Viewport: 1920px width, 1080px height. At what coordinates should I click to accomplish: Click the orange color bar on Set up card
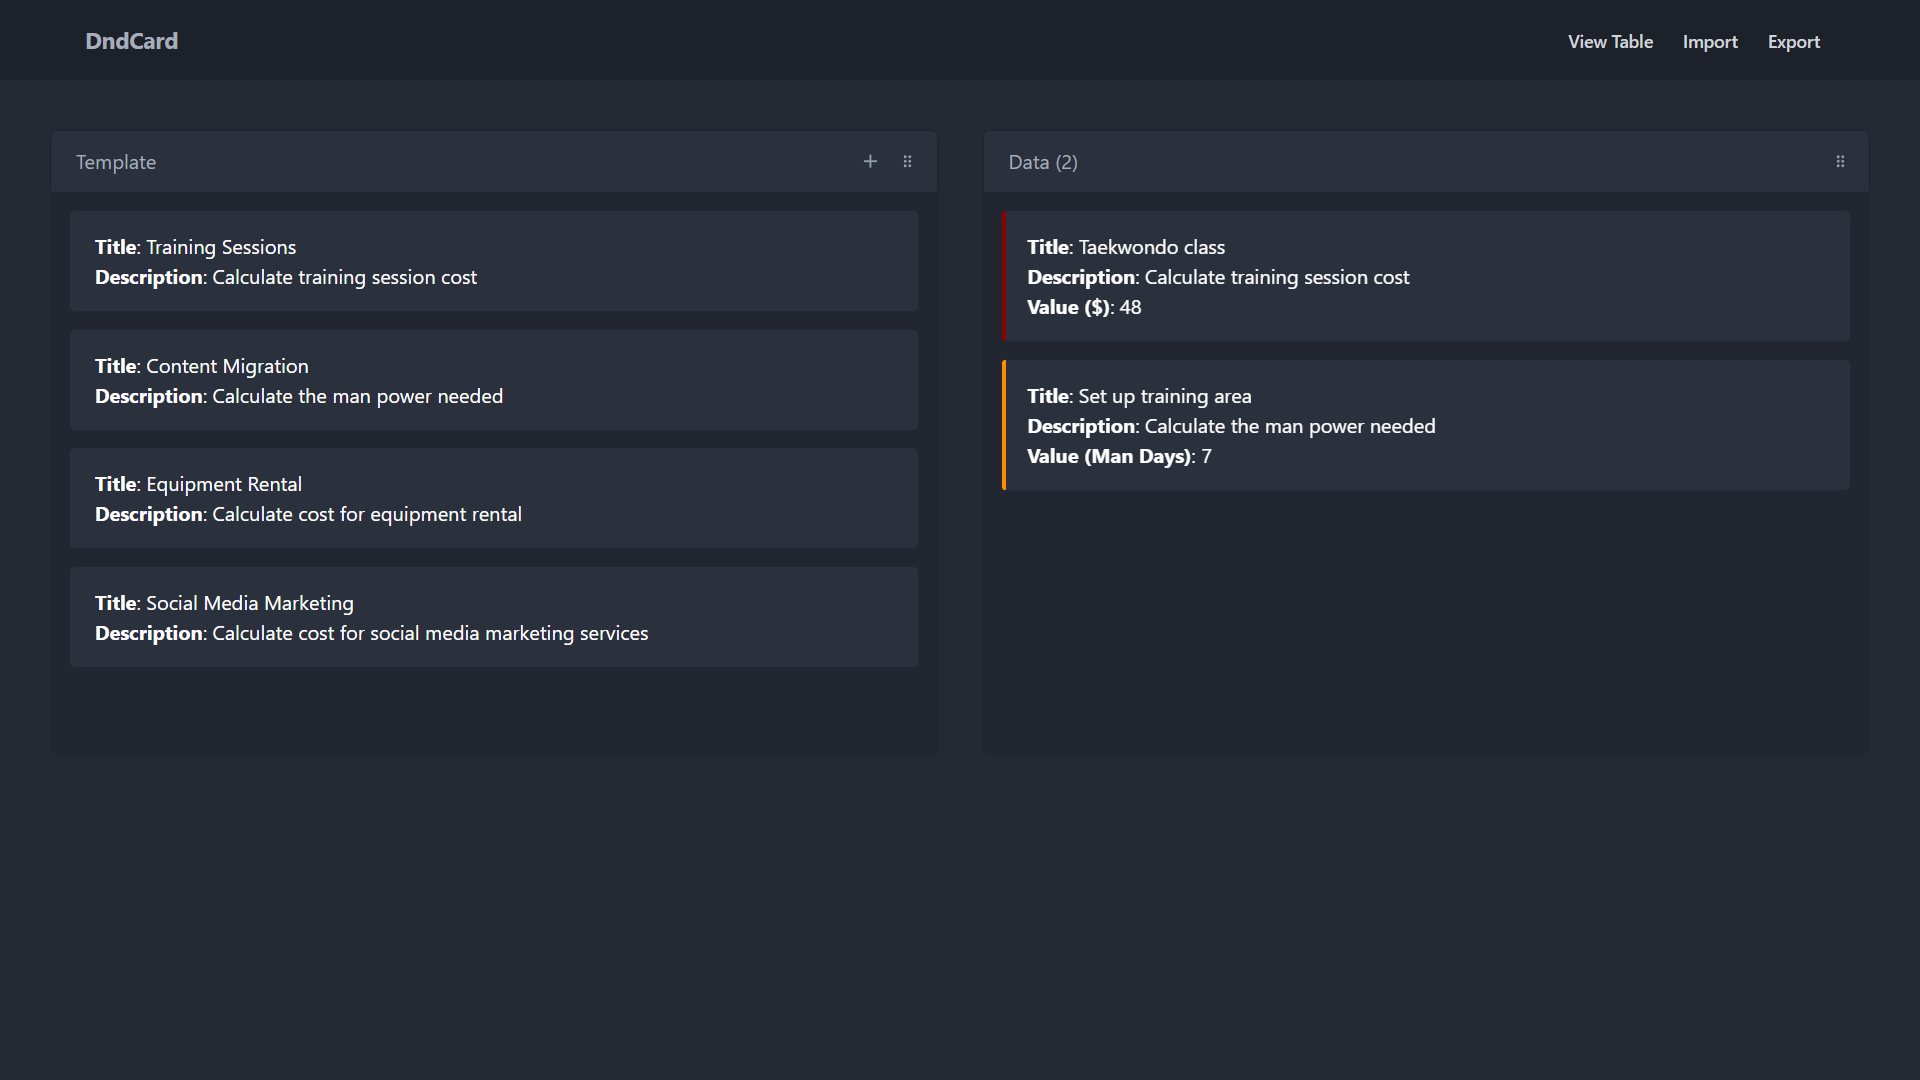(1004, 425)
